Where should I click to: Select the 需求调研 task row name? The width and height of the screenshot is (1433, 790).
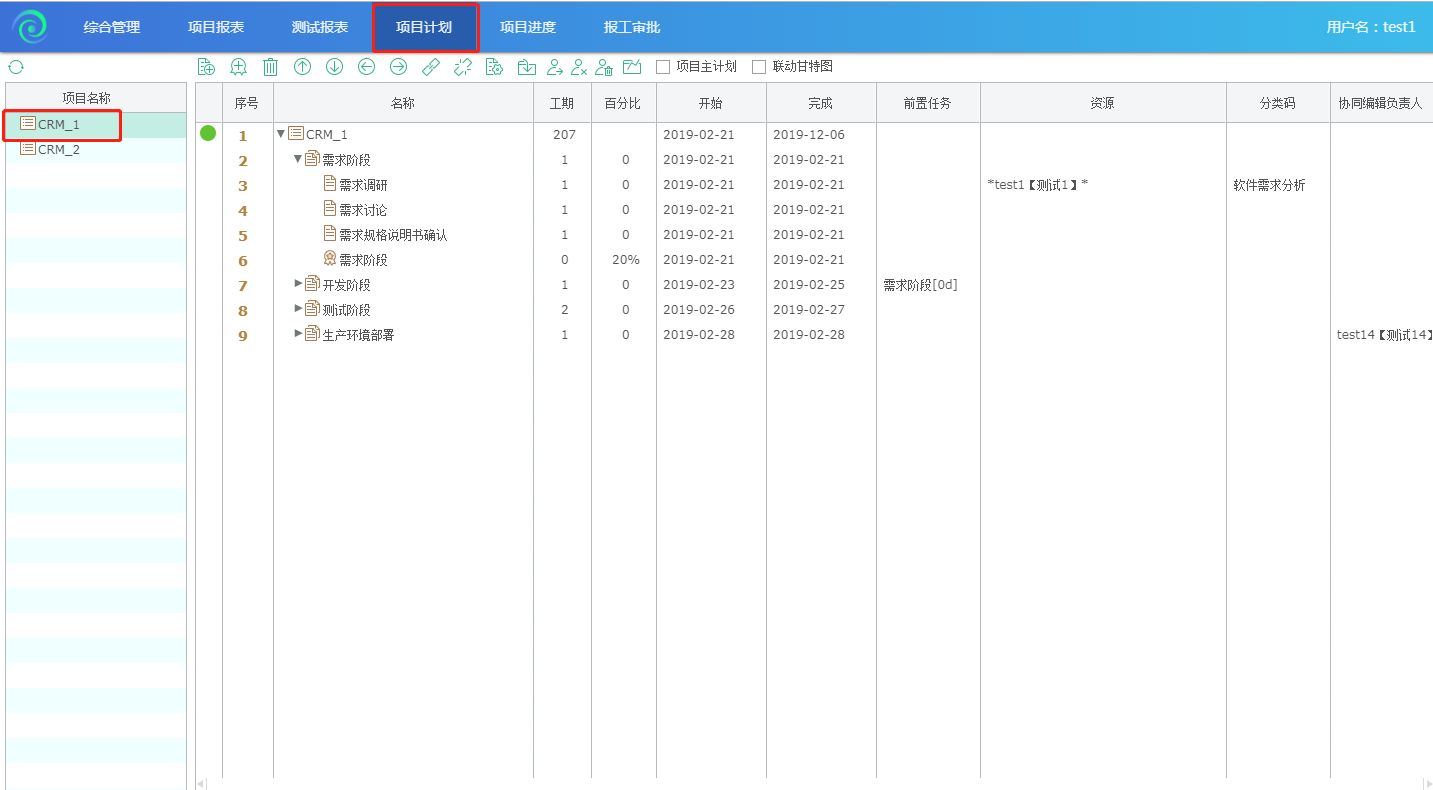363,185
